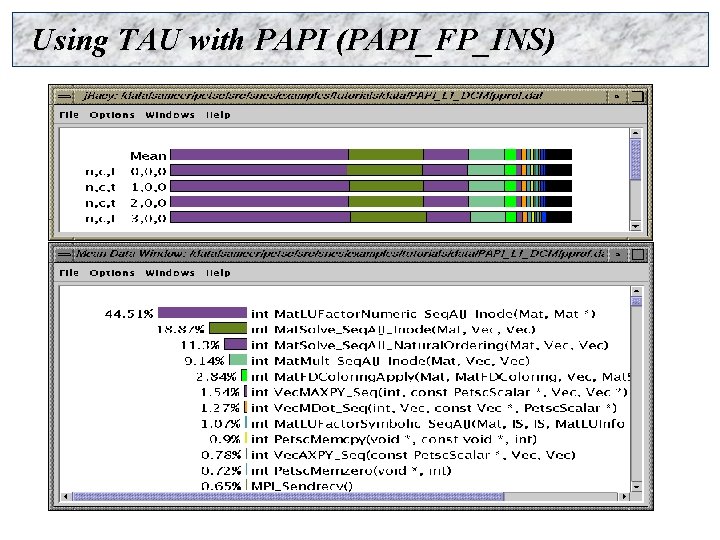Image resolution: width=720 pixels, height=540 pixels.
Task: Click the n,c,t 1,0,0 row label
Action: 125,187
